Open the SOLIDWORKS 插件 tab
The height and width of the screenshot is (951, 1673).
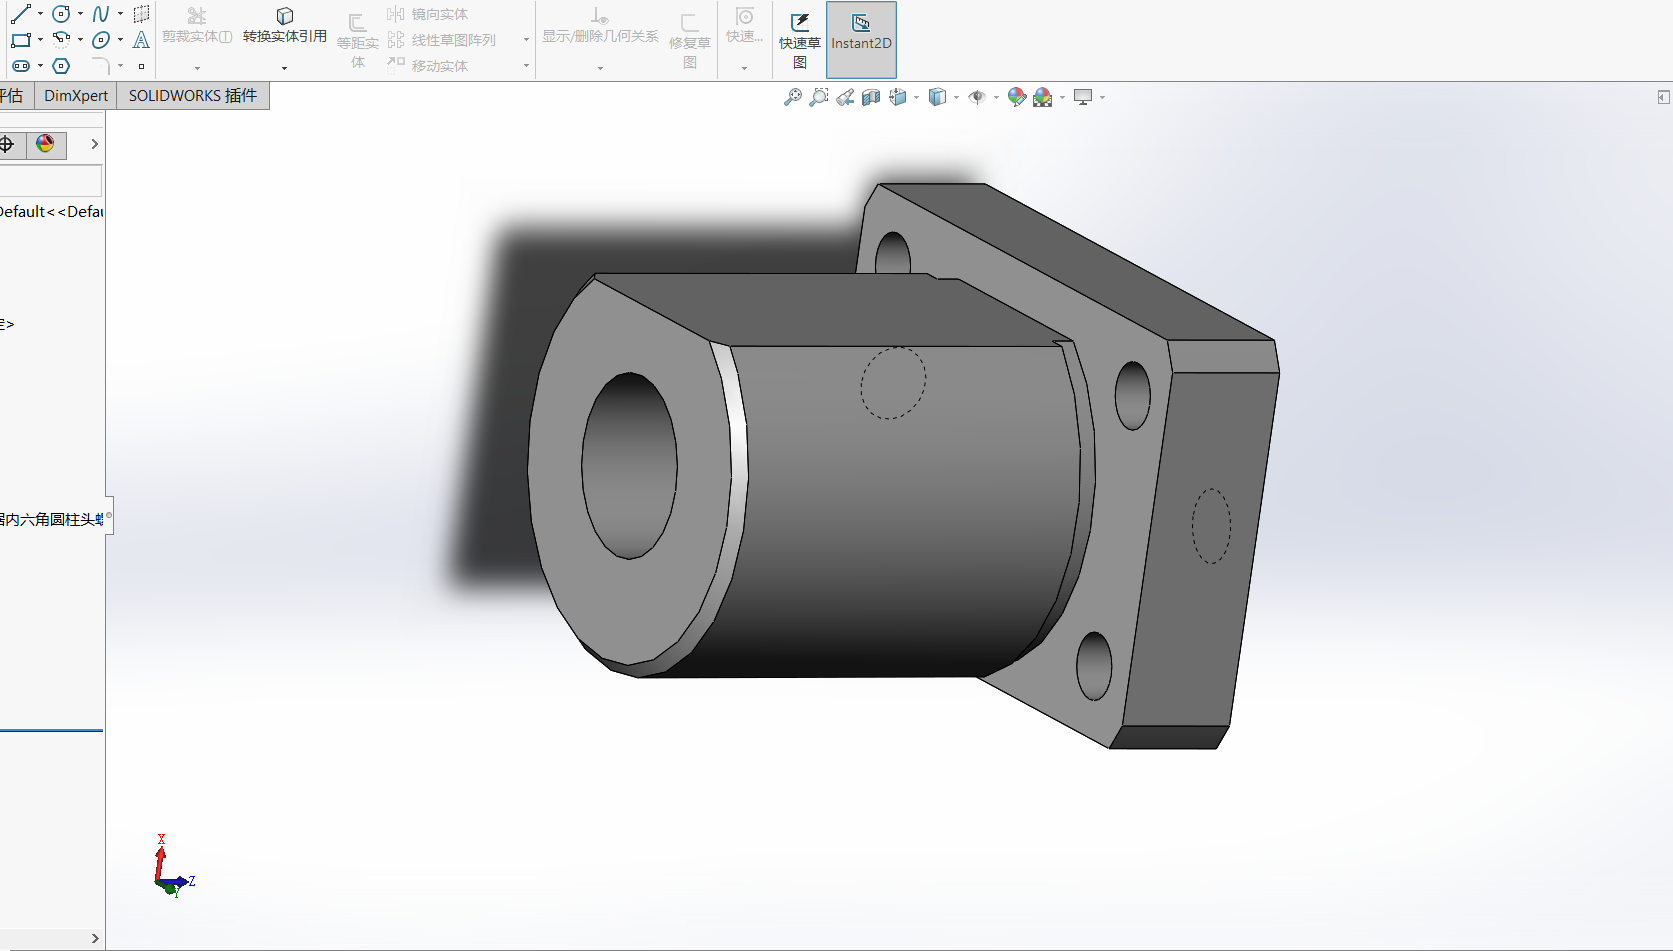point(193,96)
